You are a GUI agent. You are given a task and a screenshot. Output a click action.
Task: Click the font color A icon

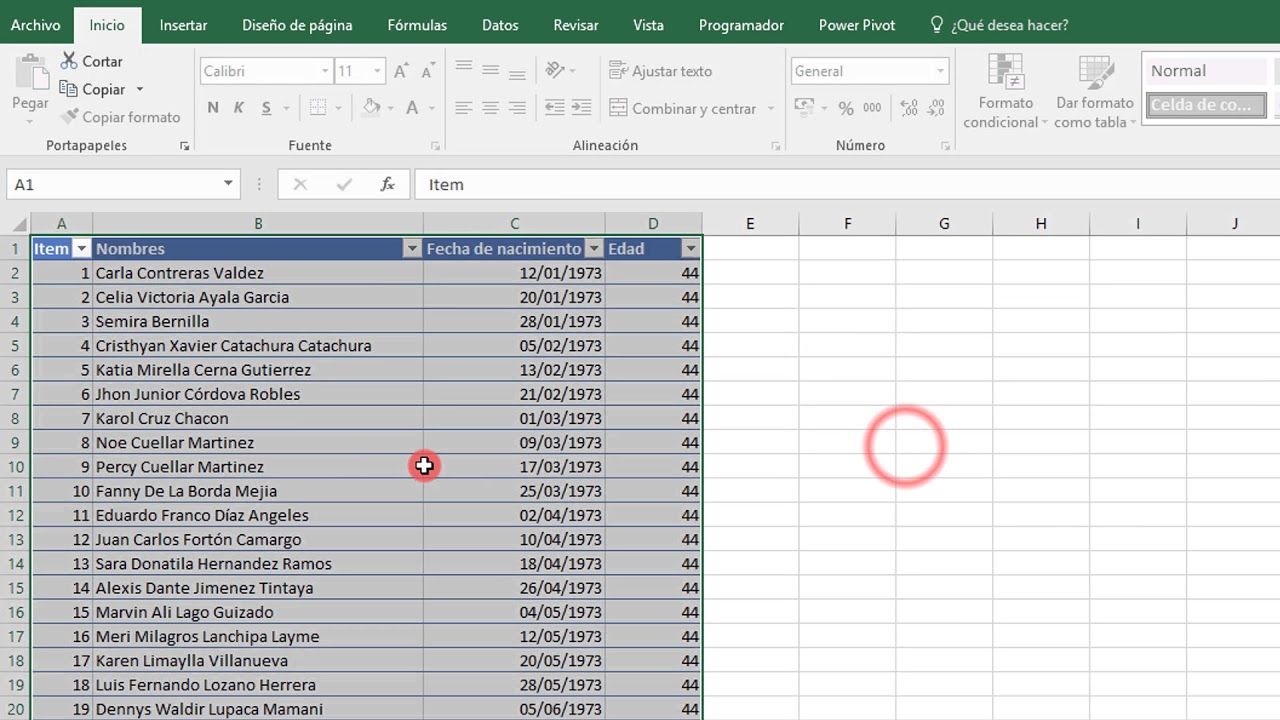coord(414,108)
